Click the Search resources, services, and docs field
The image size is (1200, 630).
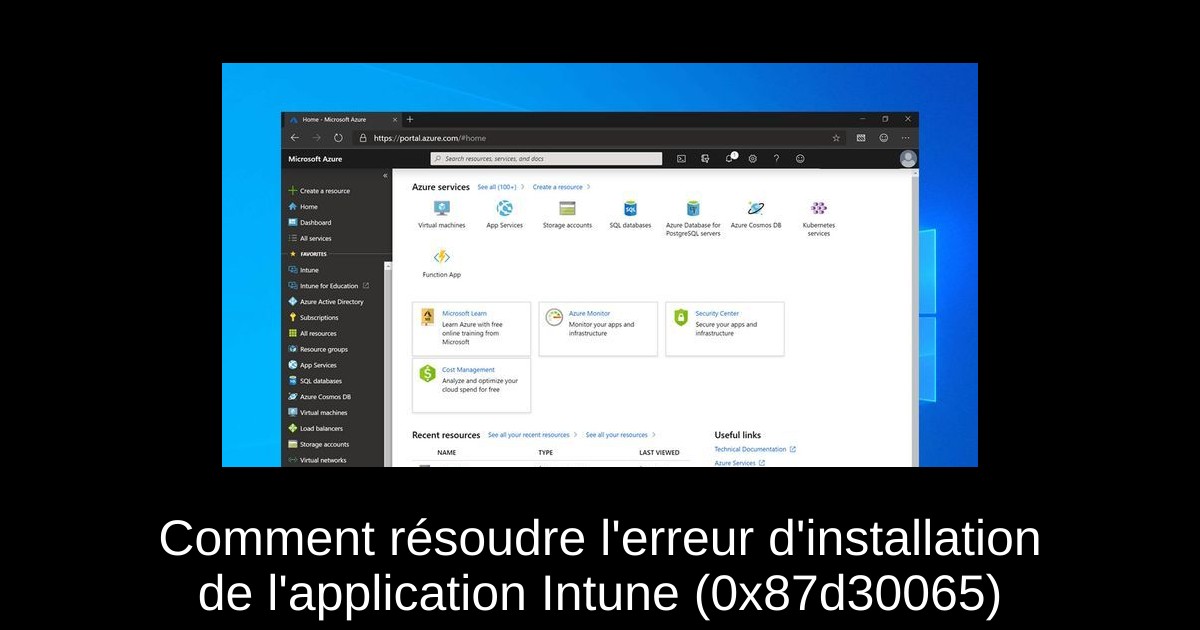pos(546,159)
